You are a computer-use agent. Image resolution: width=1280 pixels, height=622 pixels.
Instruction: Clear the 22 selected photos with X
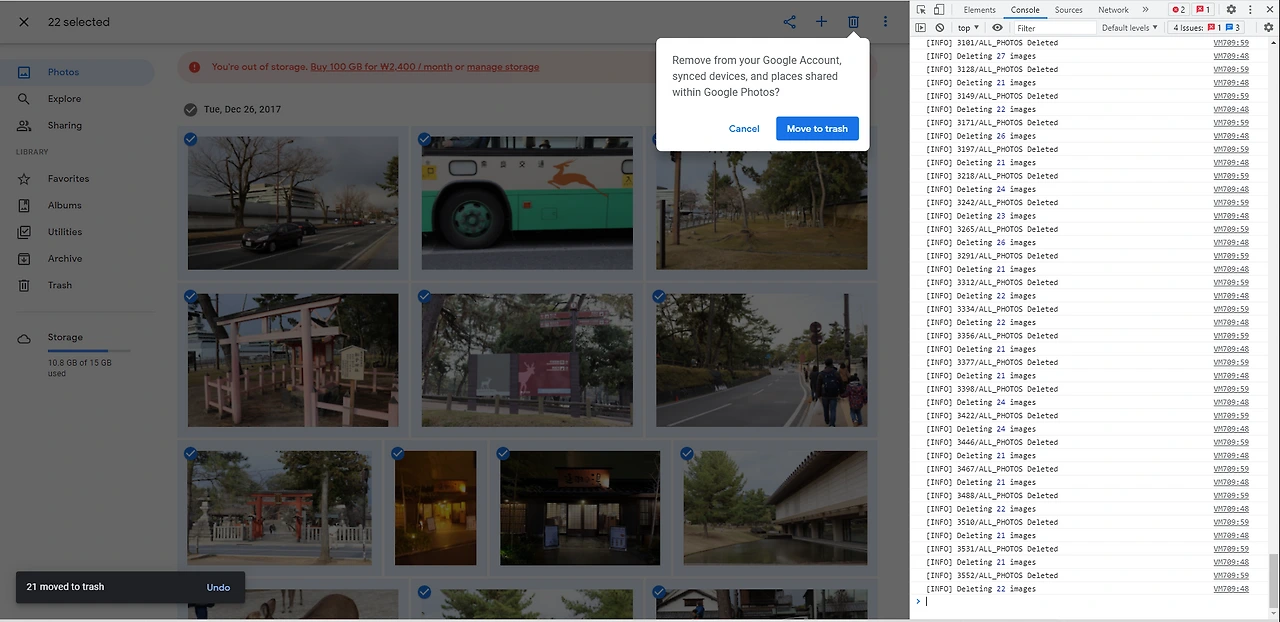pyautogui.click(x=24, y=22)
